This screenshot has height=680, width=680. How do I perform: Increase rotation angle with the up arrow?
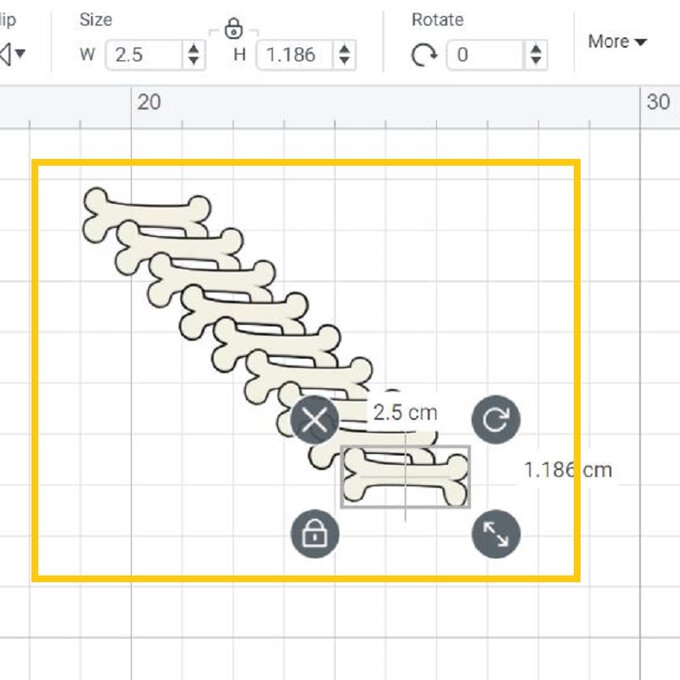tap(536, 48)
